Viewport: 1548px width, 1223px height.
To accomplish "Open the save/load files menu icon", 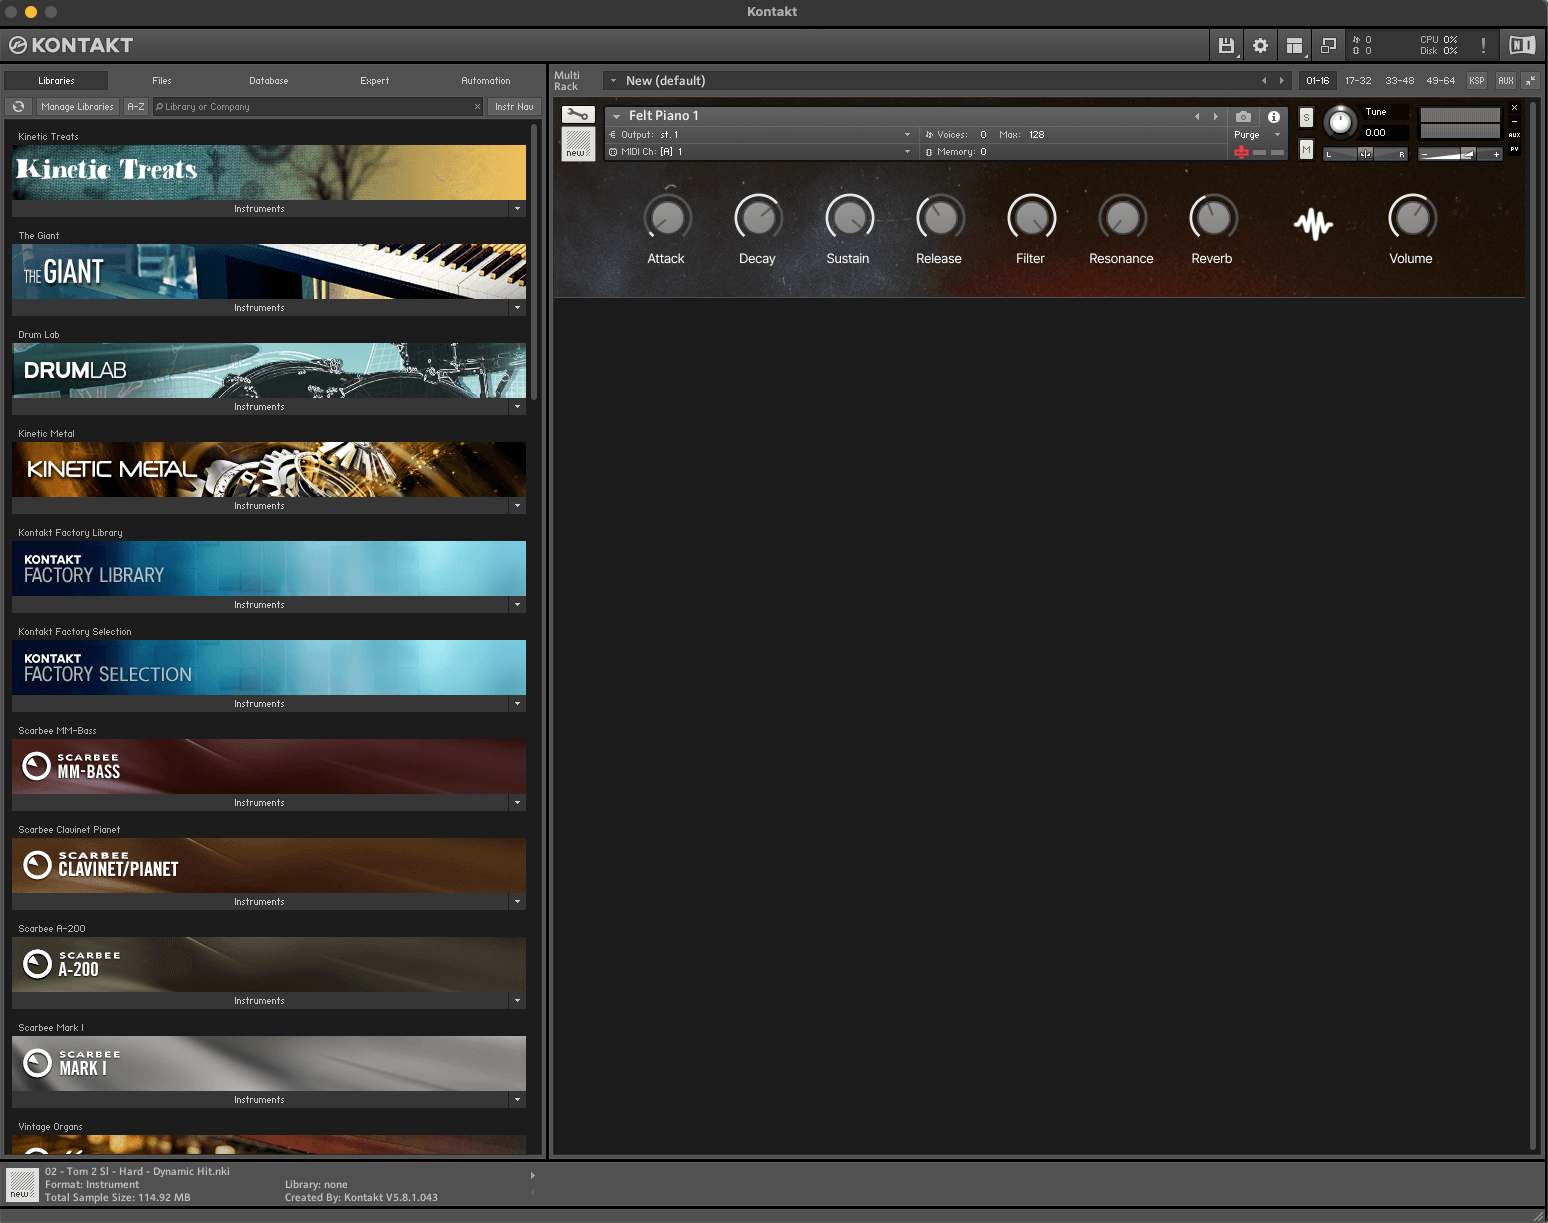I will [x=1226, y=45].
